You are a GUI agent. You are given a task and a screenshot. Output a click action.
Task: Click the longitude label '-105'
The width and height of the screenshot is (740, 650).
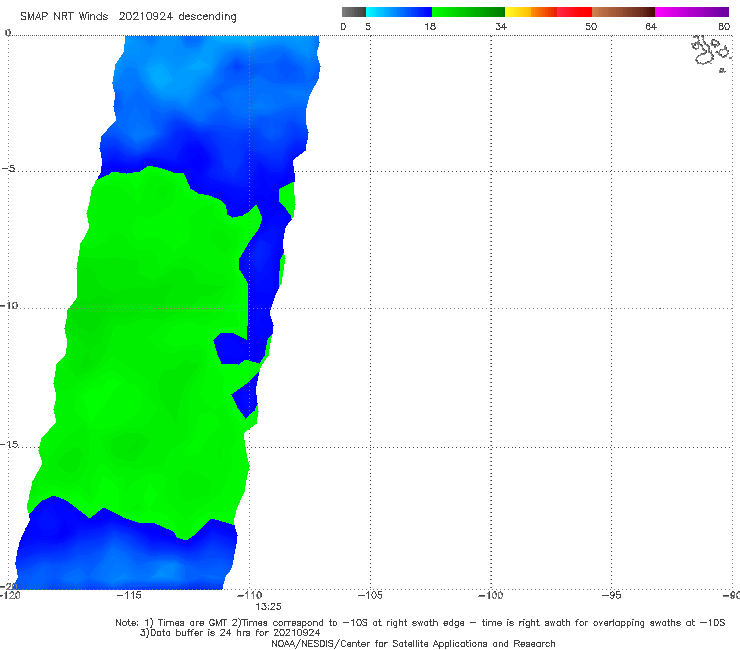(370, 595)
